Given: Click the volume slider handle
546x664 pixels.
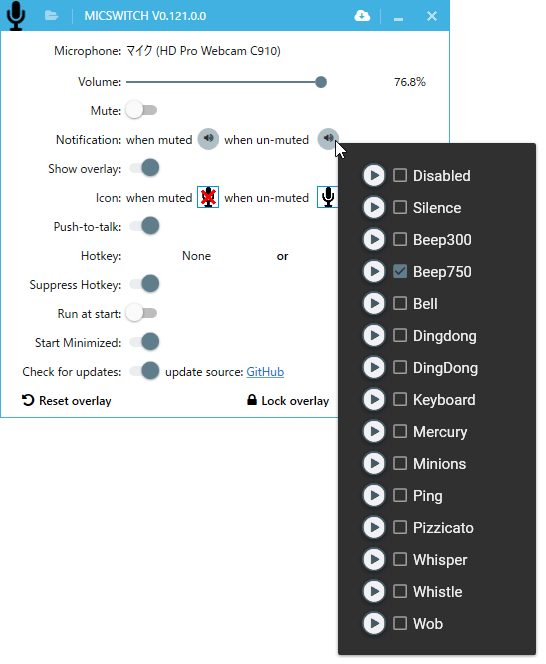Looking at the screenshot, I should [321, 82].
